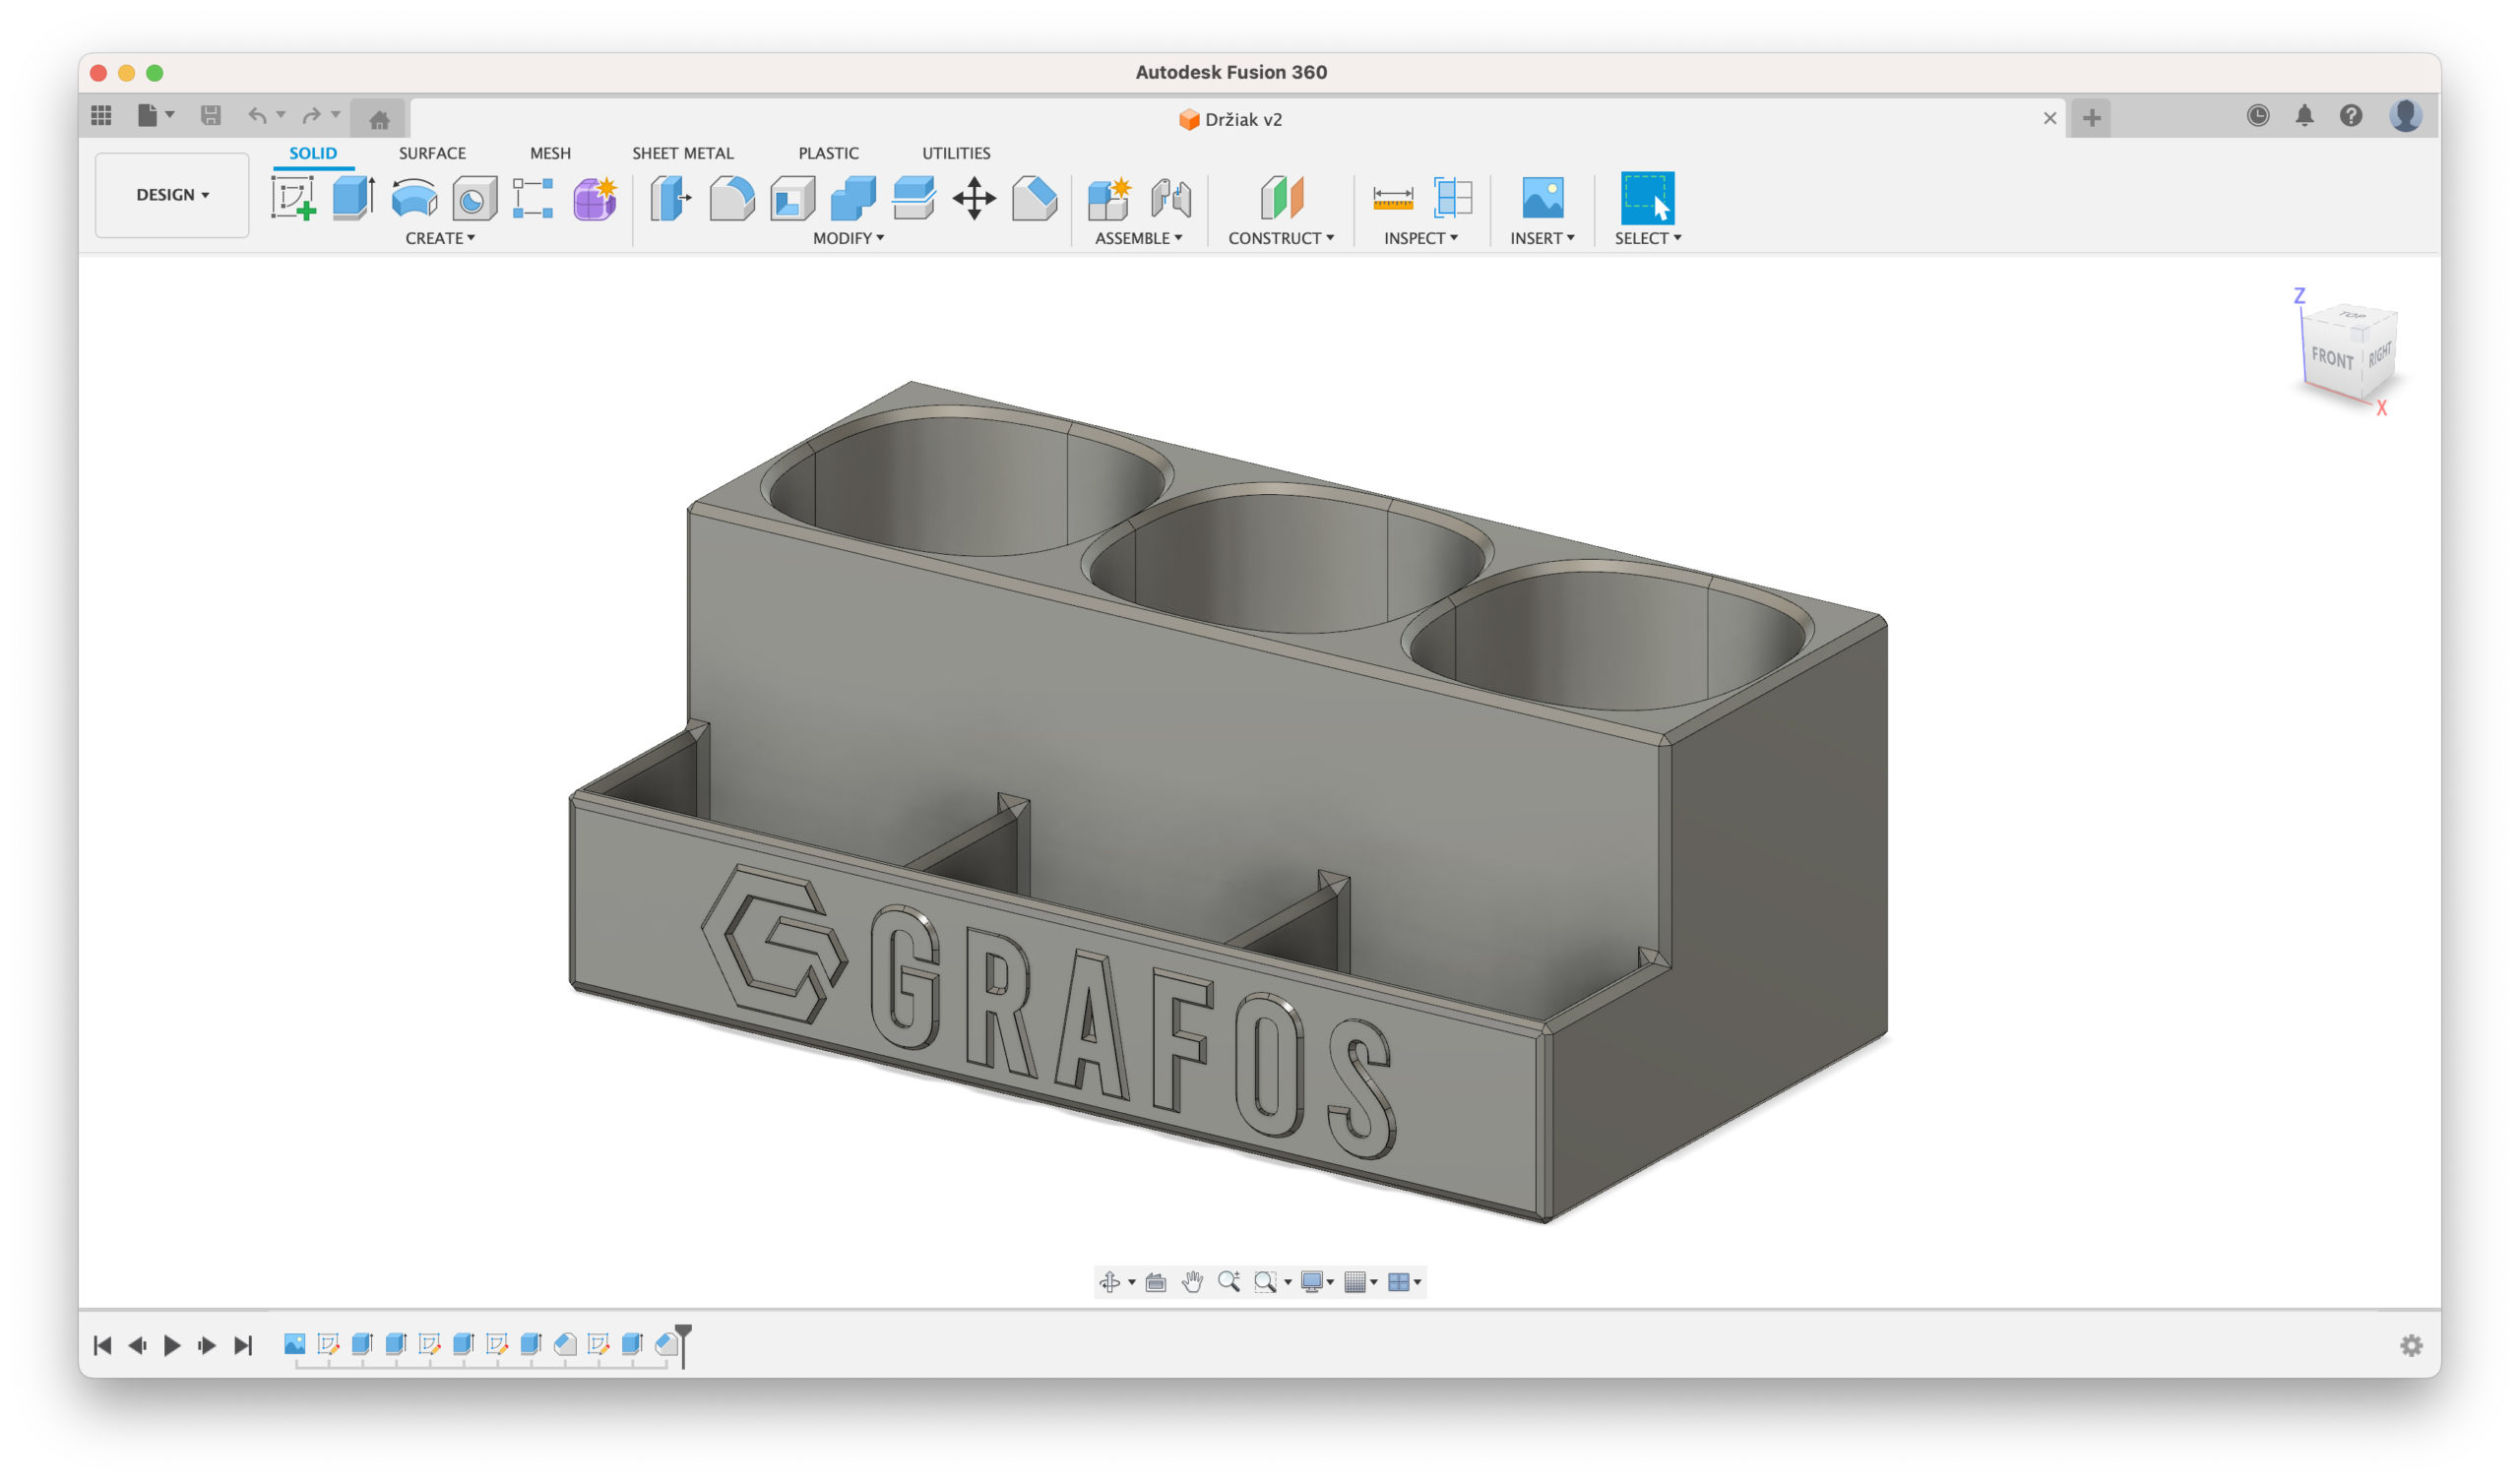
Task: Expand the CREATE menu
Action: coord(440,238)
